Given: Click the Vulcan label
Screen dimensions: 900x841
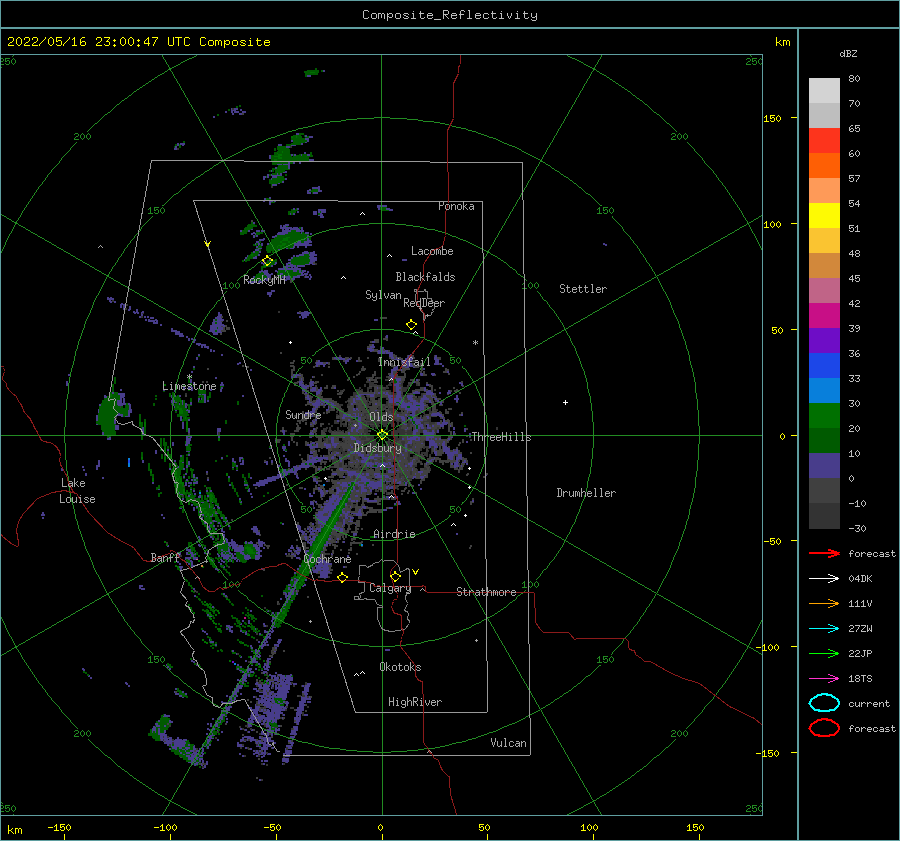Looking at the screenshot, I should click(x=509, y=743).
